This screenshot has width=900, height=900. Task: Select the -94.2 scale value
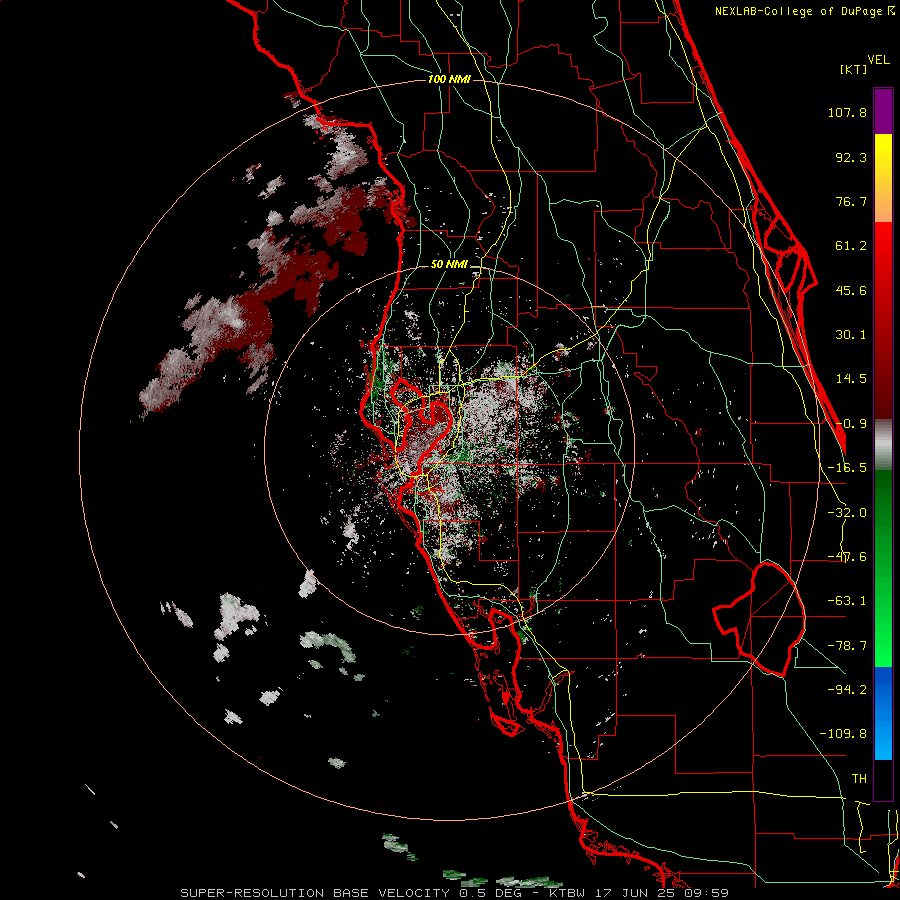tap(847, 689)
